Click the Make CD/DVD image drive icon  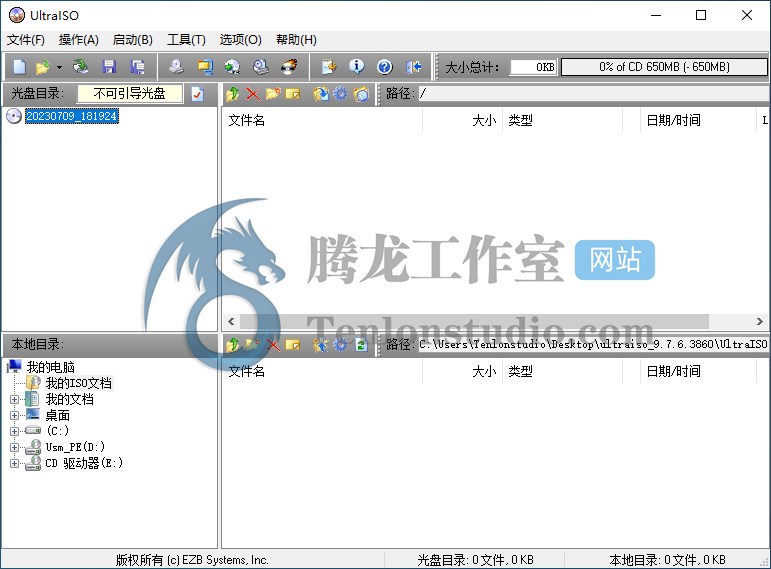tap(176, 66)
